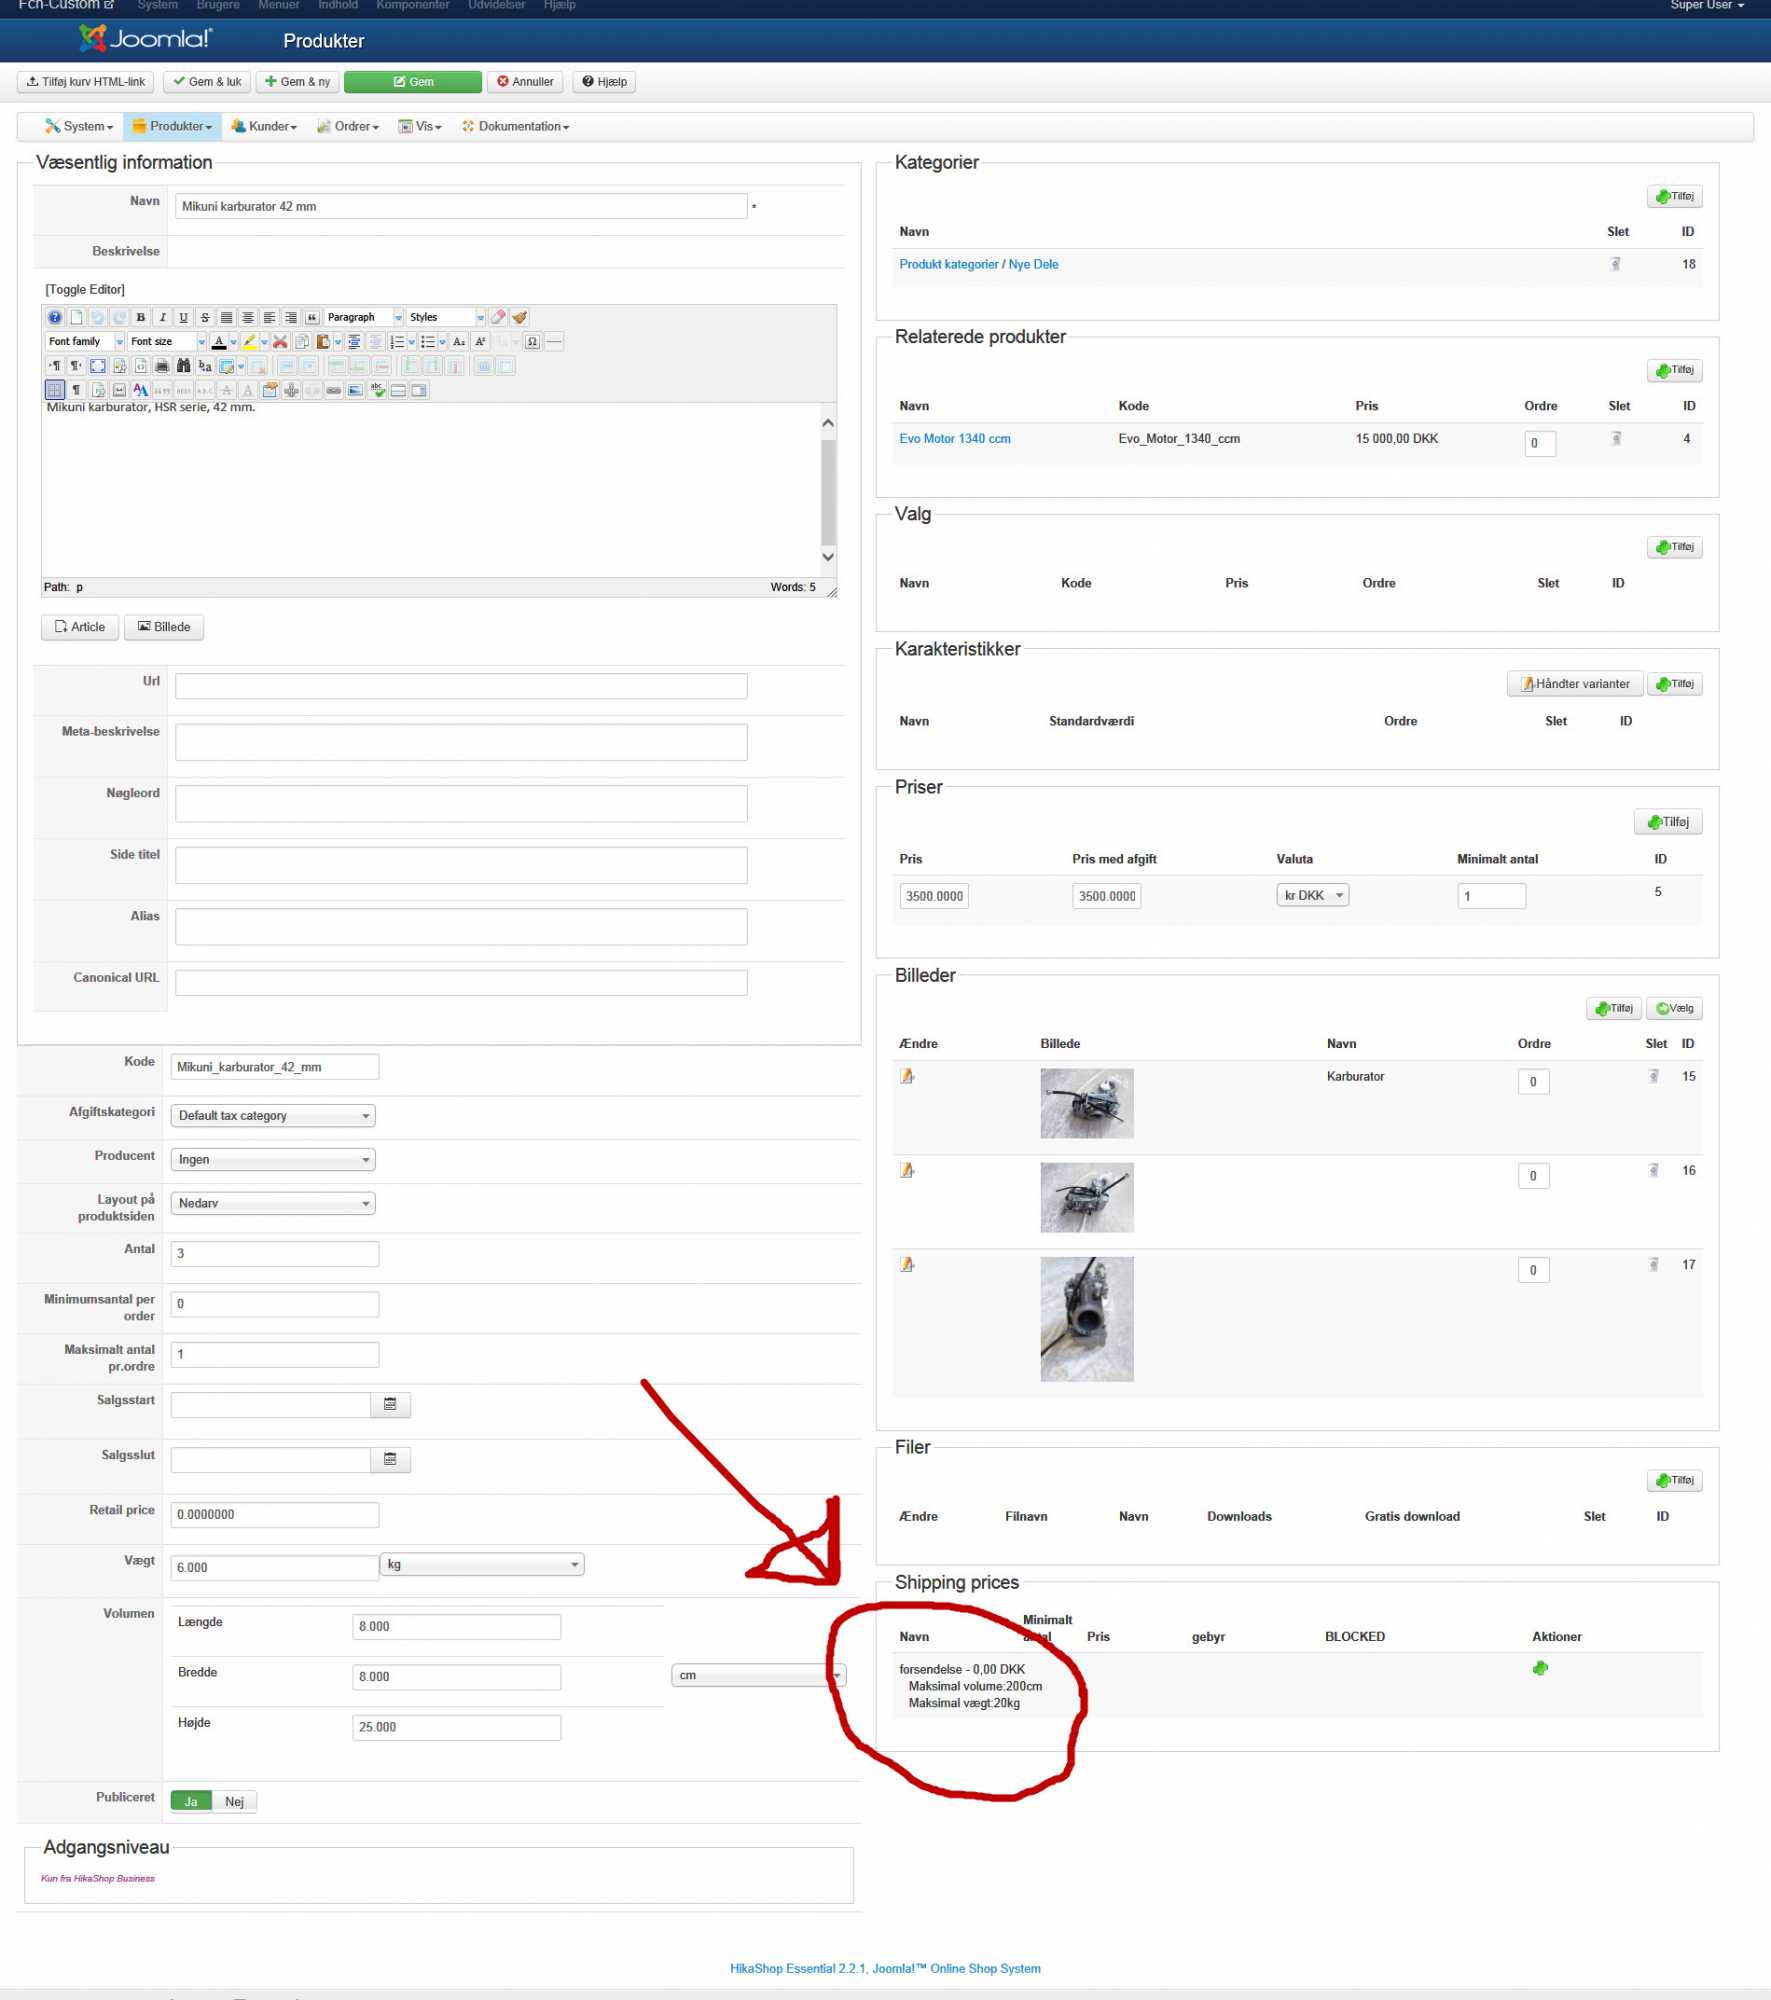Print the editor content
Image resolution: width=1771 pixels, height=2000 pixels.
pyautogui.click(x=162, y=366)
